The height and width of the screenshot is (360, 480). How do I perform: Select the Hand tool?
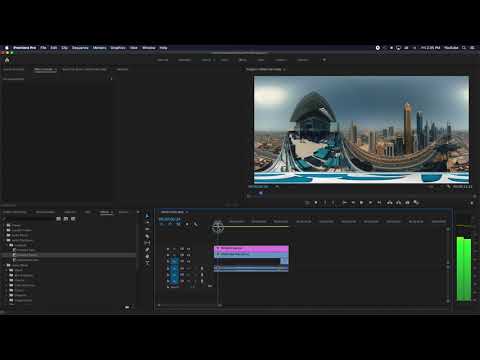[x=147, y=256]
